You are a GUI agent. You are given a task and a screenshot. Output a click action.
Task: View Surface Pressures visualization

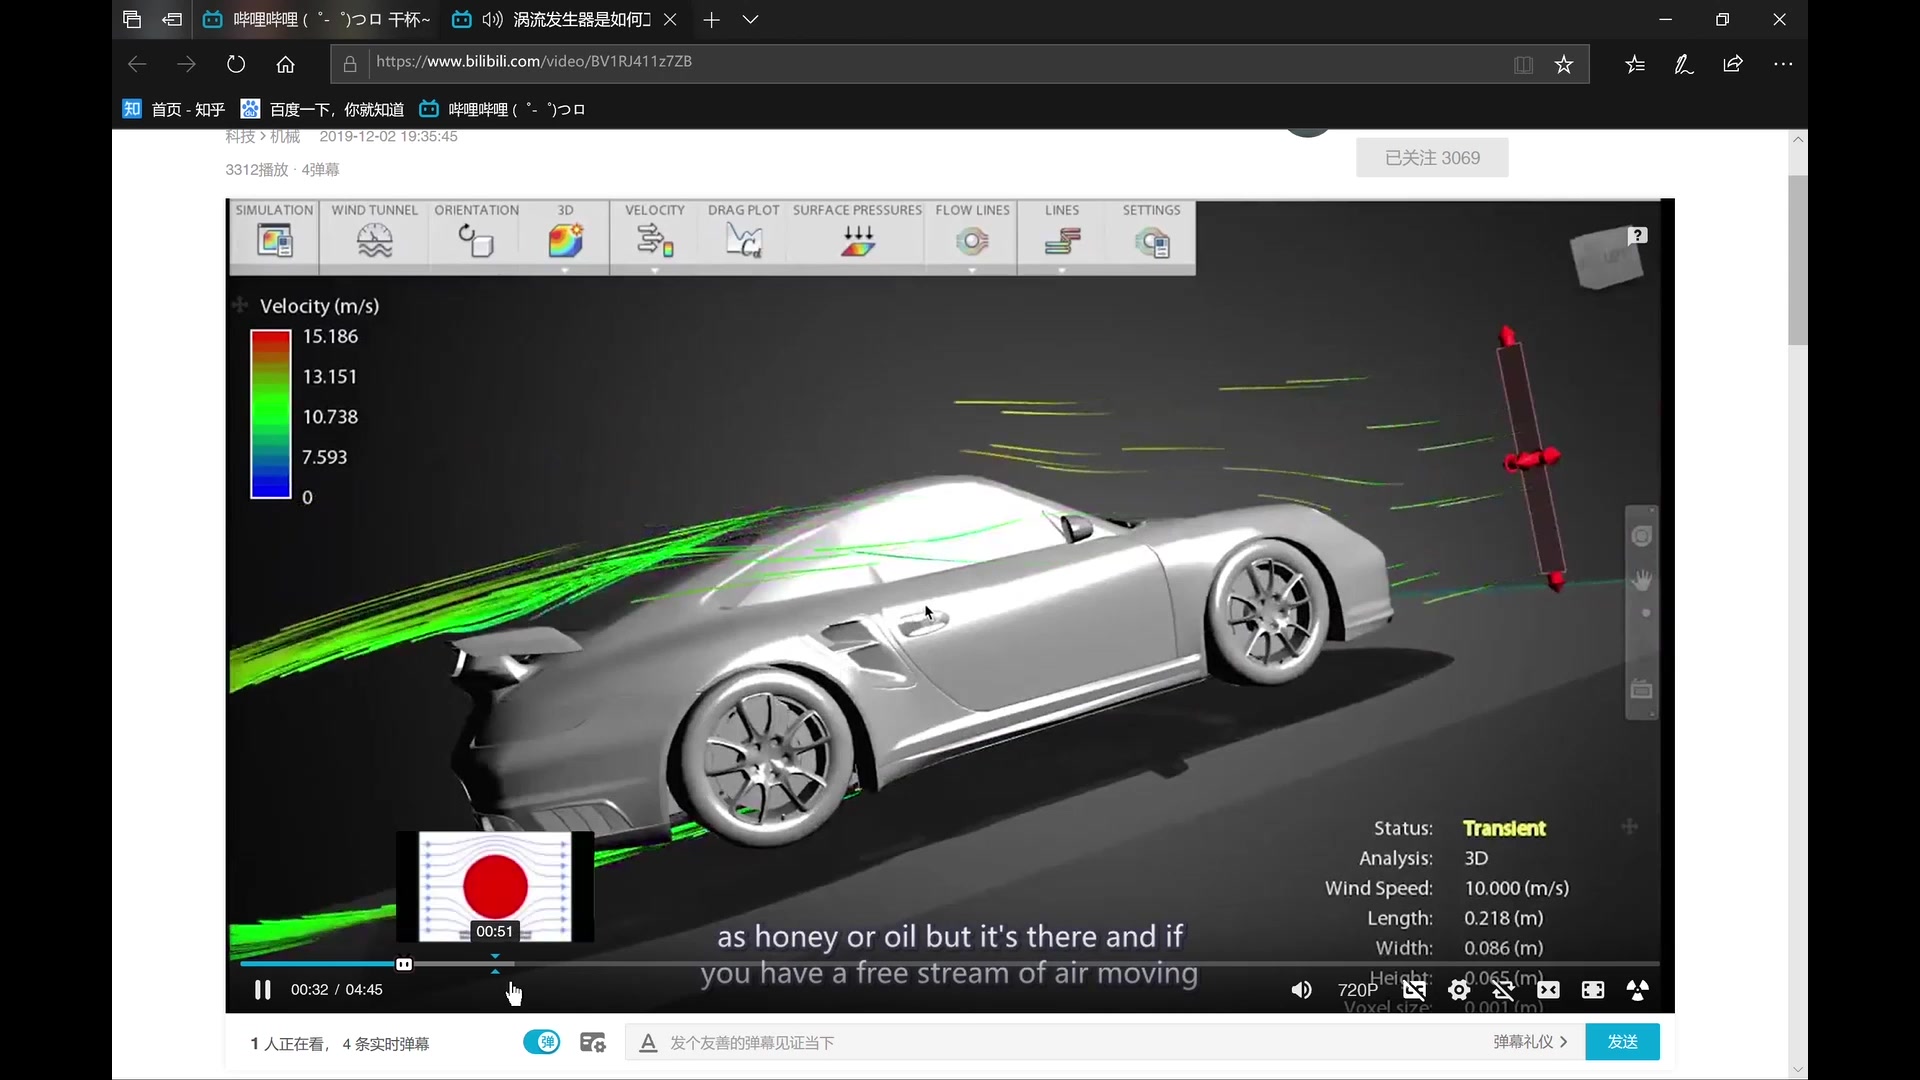[x=857, y=239]
